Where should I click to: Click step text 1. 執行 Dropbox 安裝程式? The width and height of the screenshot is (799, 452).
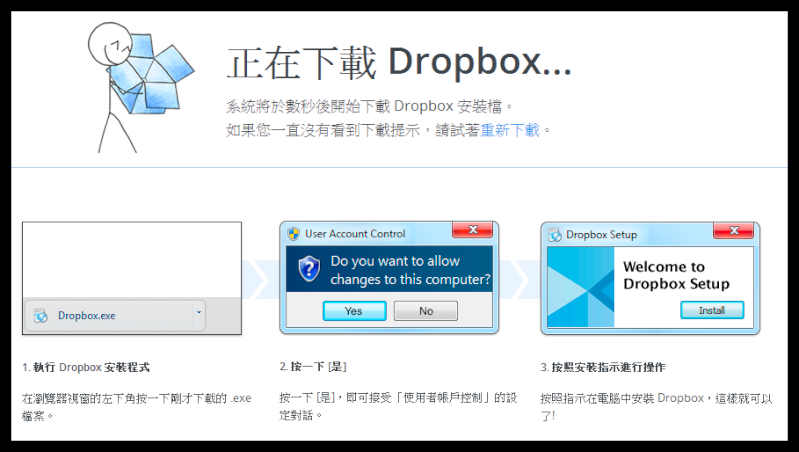coord(86,367)
